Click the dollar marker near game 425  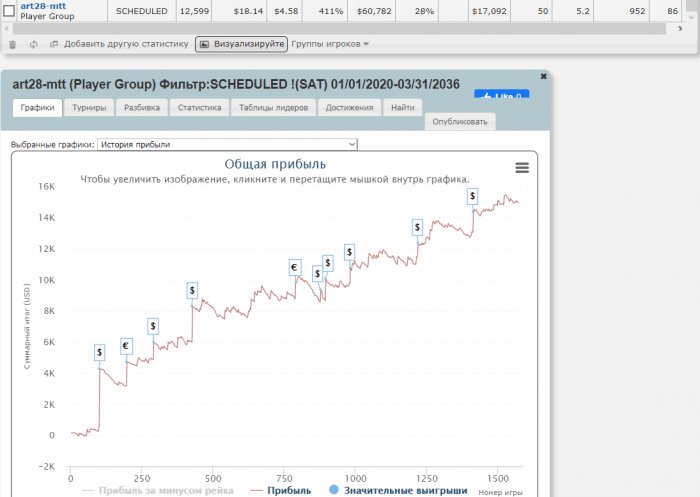click(x=192, y=291)
